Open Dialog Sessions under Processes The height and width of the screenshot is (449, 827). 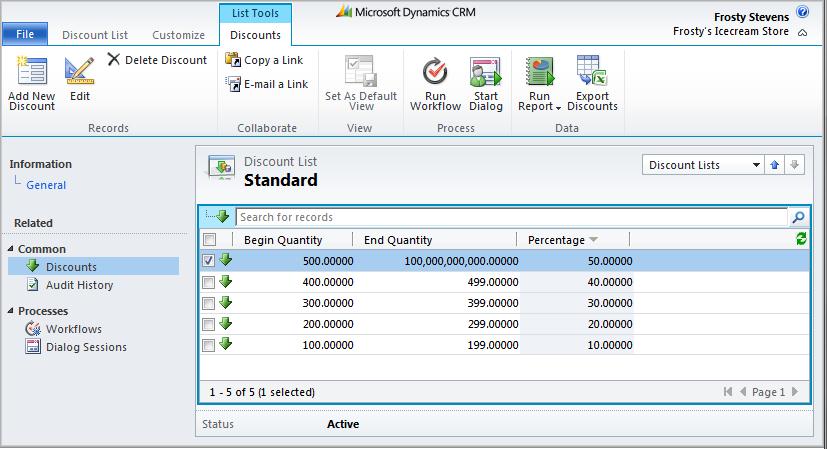coord(86,347)
